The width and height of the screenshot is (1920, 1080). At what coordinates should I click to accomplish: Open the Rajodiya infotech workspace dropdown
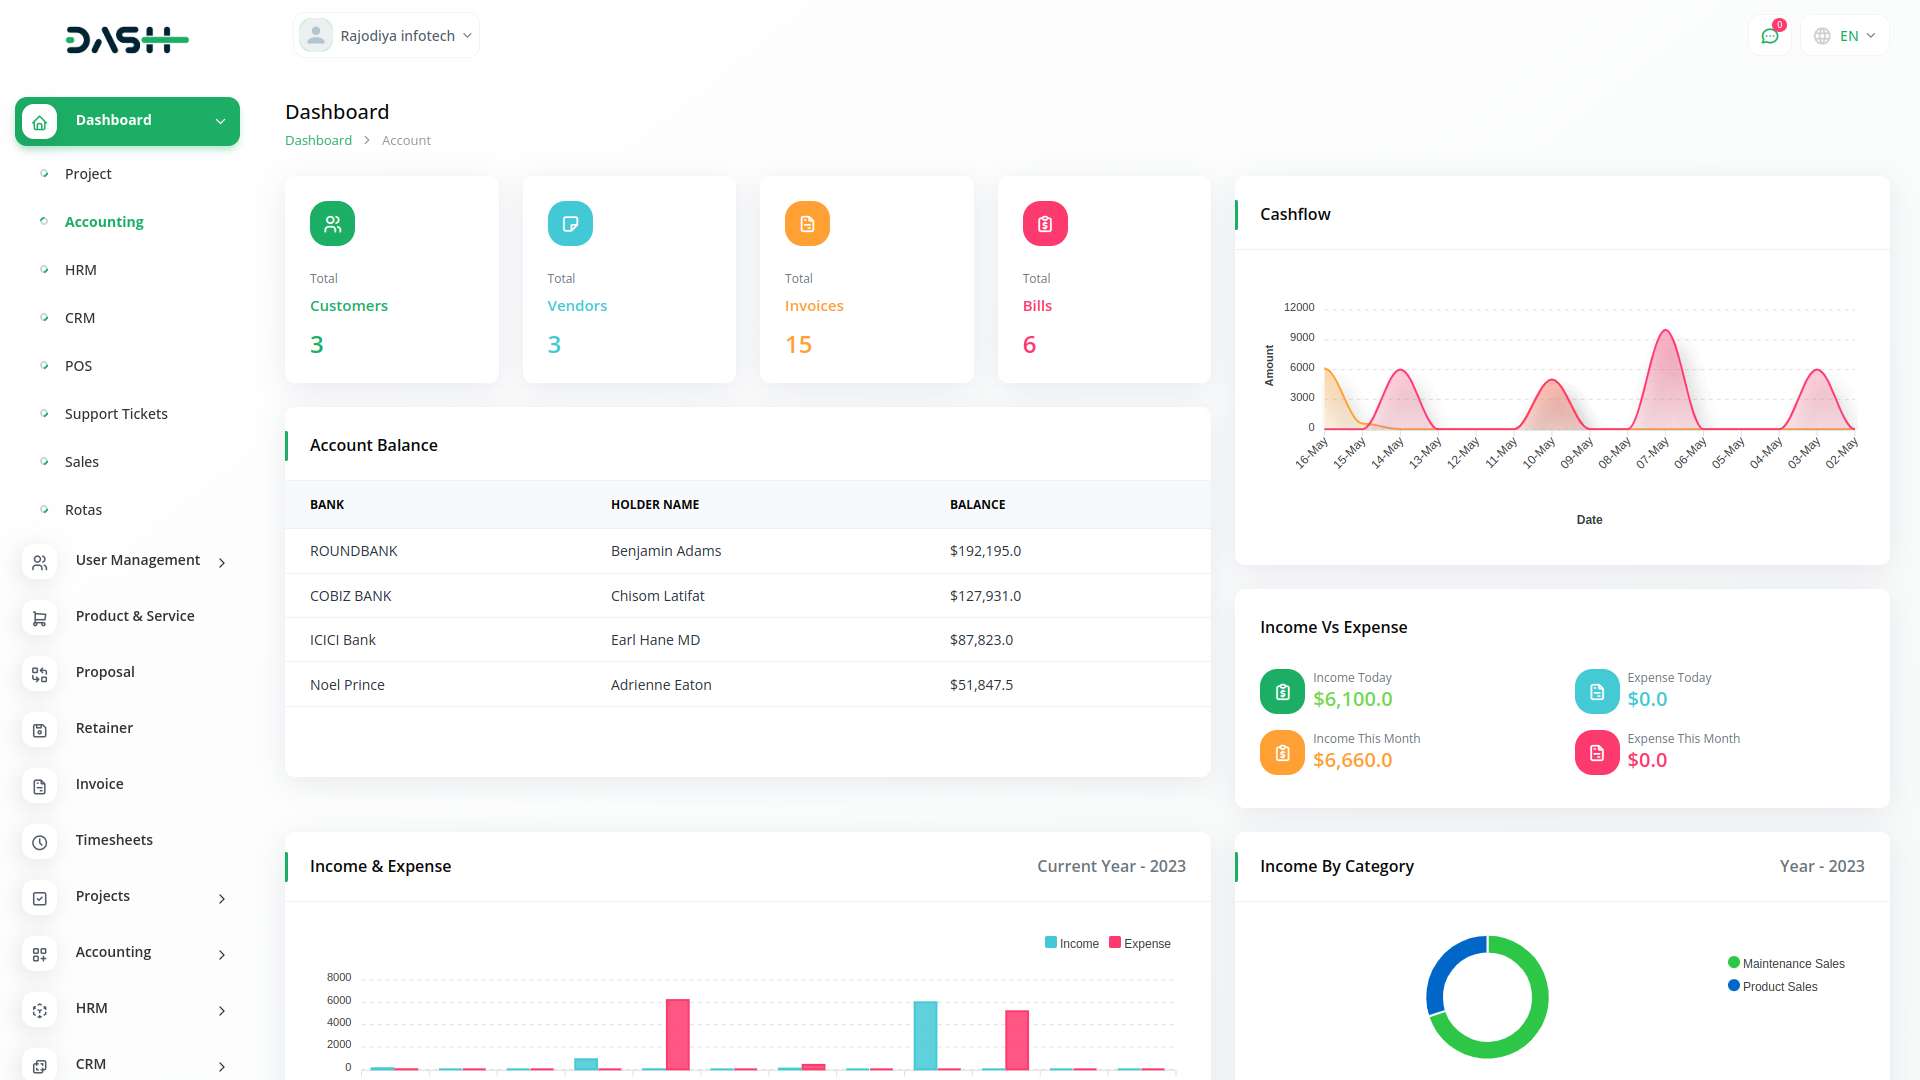coord(386,34)
